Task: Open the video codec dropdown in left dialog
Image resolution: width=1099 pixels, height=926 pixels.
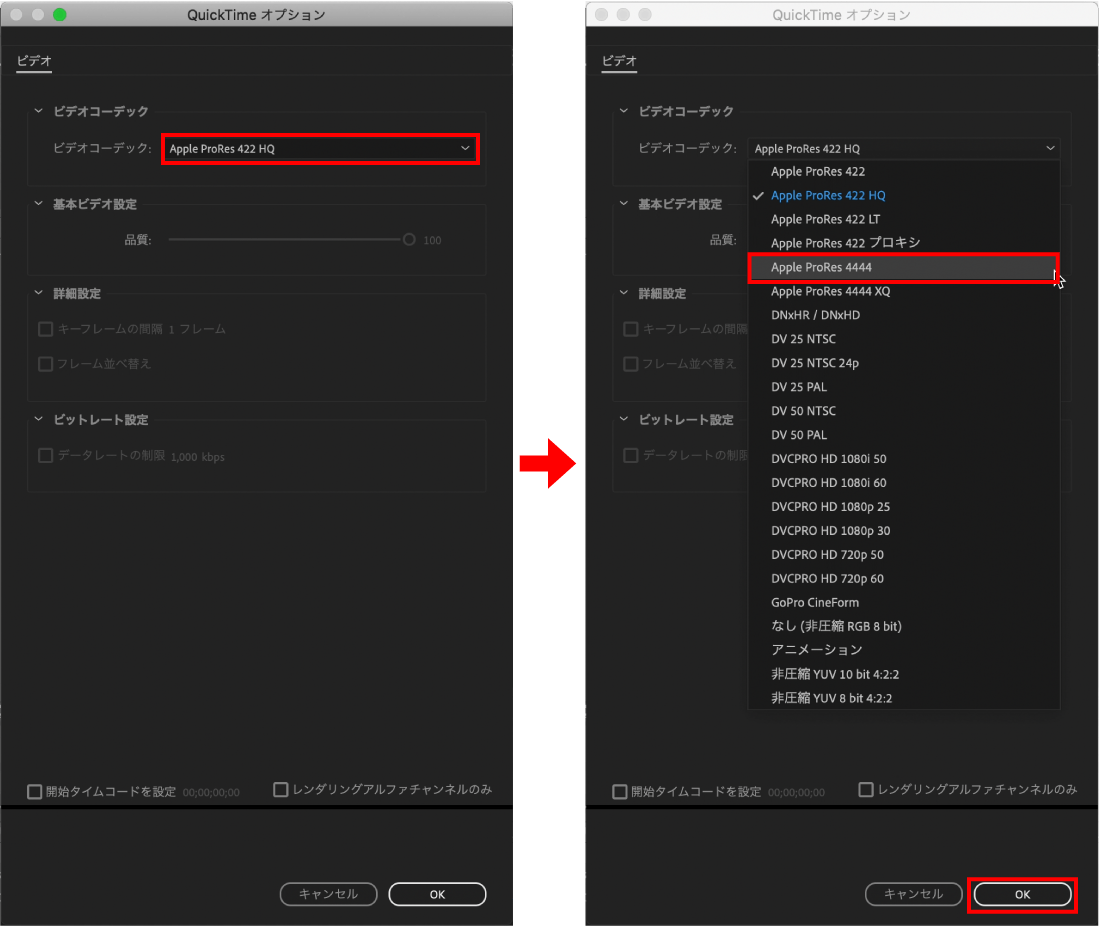Action: [320, 149]
